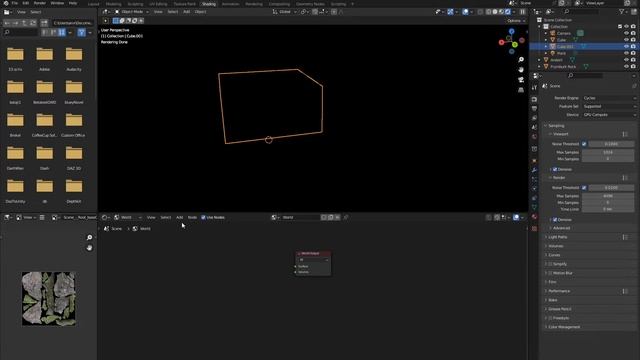The height and width of the screenshot is (360, 640).
Task: Hide the Camera using its eye icon
Action: point(626,33)
